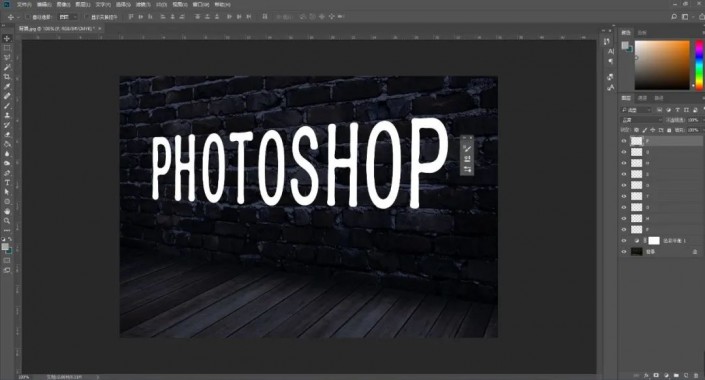Open the 窗口 menu
705x380 pixels.
[x=201, y=4]
